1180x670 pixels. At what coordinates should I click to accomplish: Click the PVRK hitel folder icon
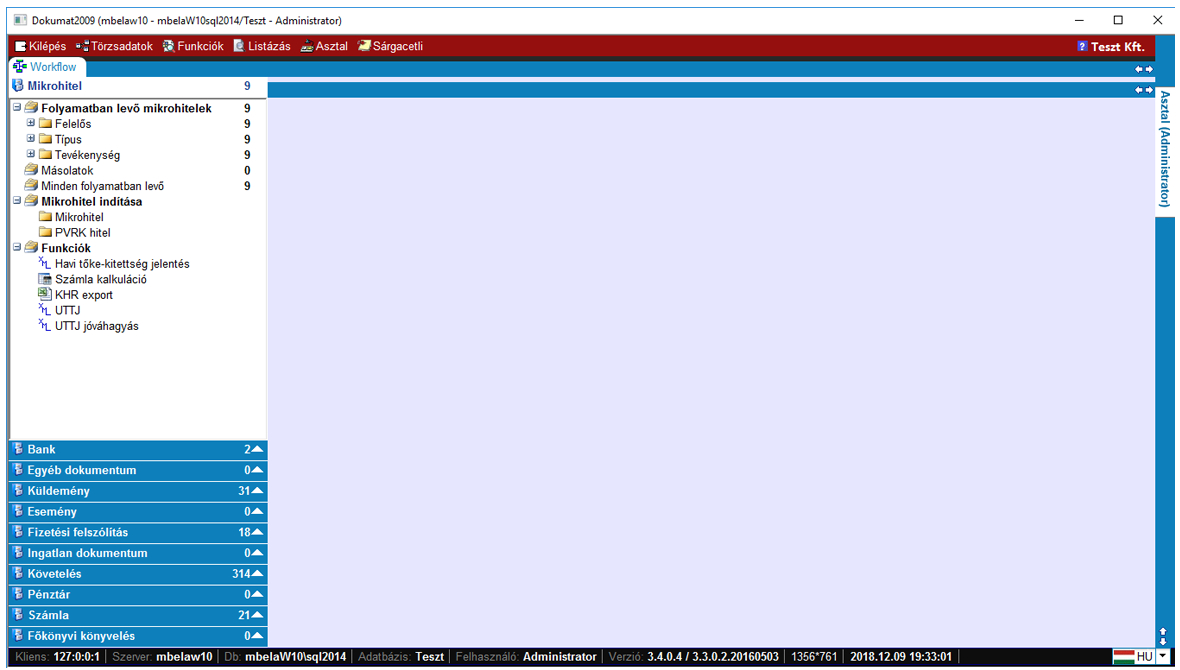coord(45,233)
